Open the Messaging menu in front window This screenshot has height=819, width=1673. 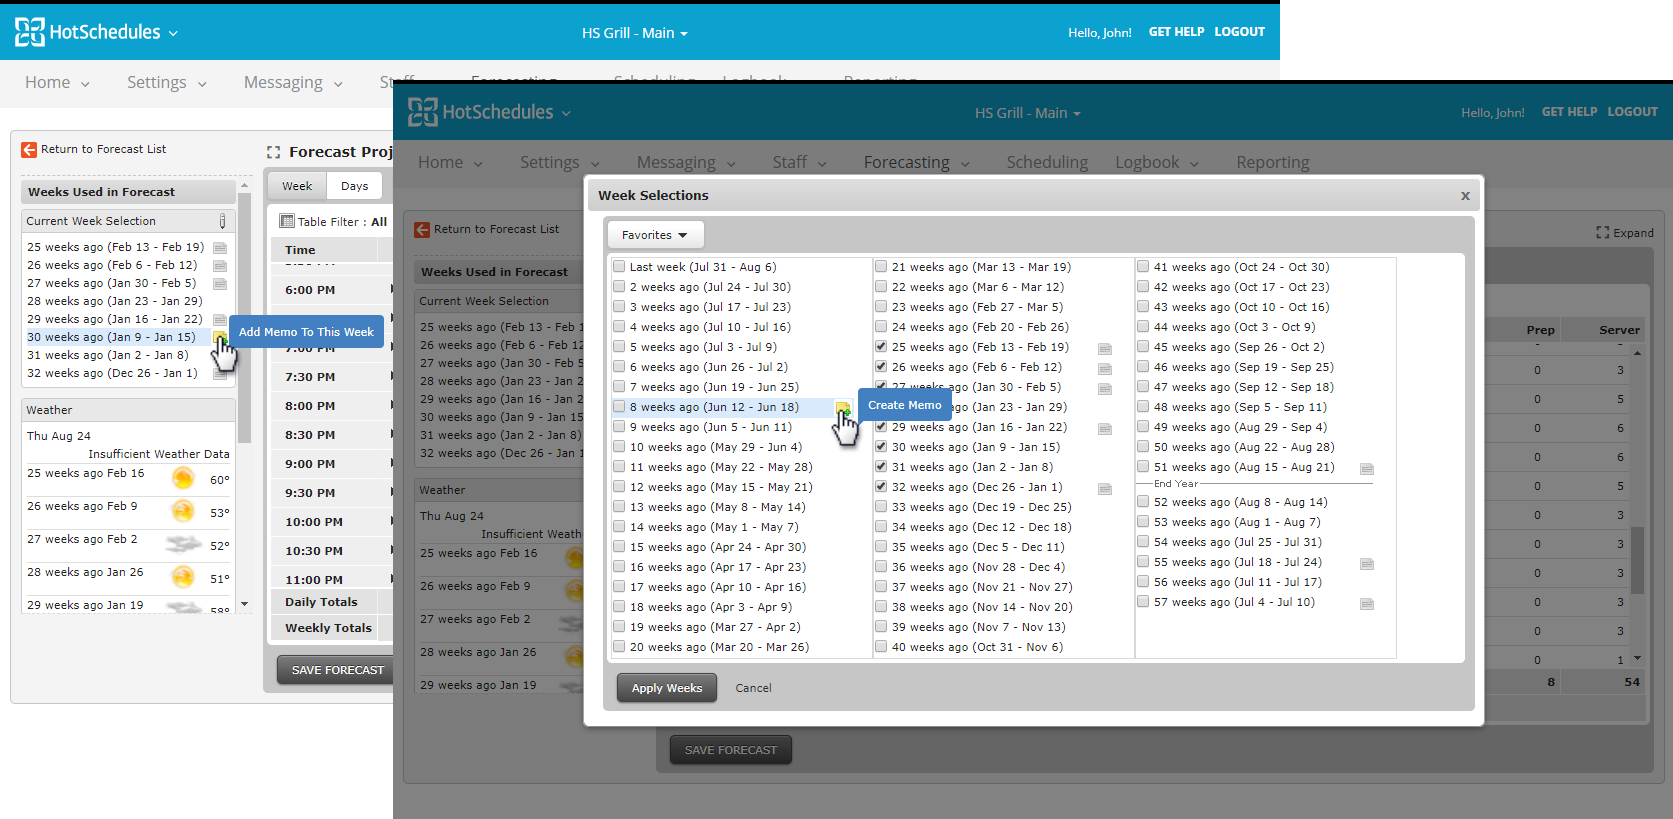click(686, 163)
